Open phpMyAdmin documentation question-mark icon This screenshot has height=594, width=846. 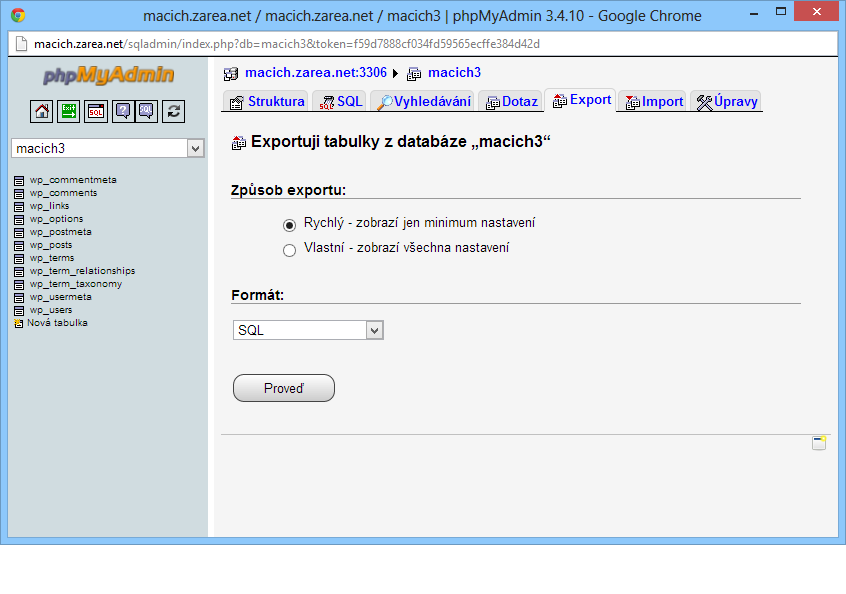(123, 111)
